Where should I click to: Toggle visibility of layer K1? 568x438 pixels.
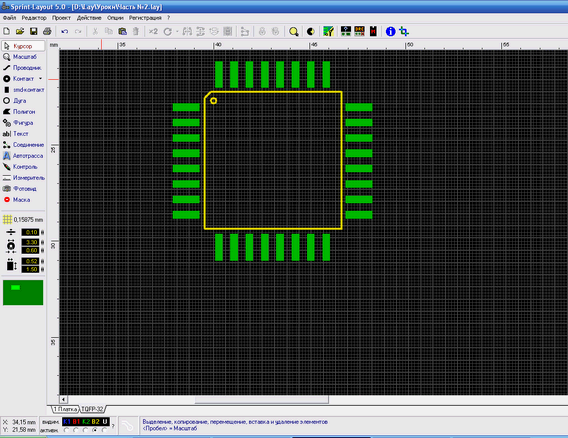click(x=67, y=421)
